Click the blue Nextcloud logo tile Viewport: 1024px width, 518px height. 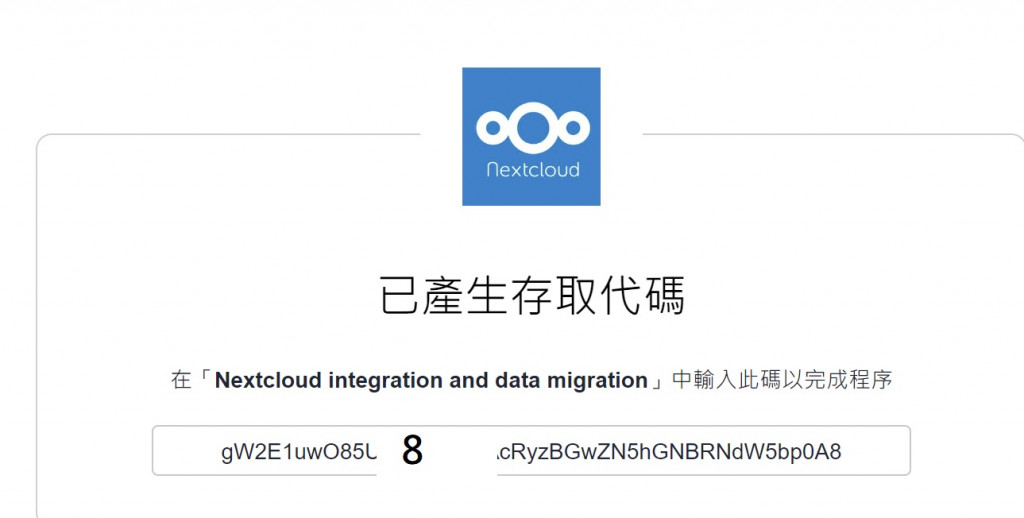coord(531,137)
